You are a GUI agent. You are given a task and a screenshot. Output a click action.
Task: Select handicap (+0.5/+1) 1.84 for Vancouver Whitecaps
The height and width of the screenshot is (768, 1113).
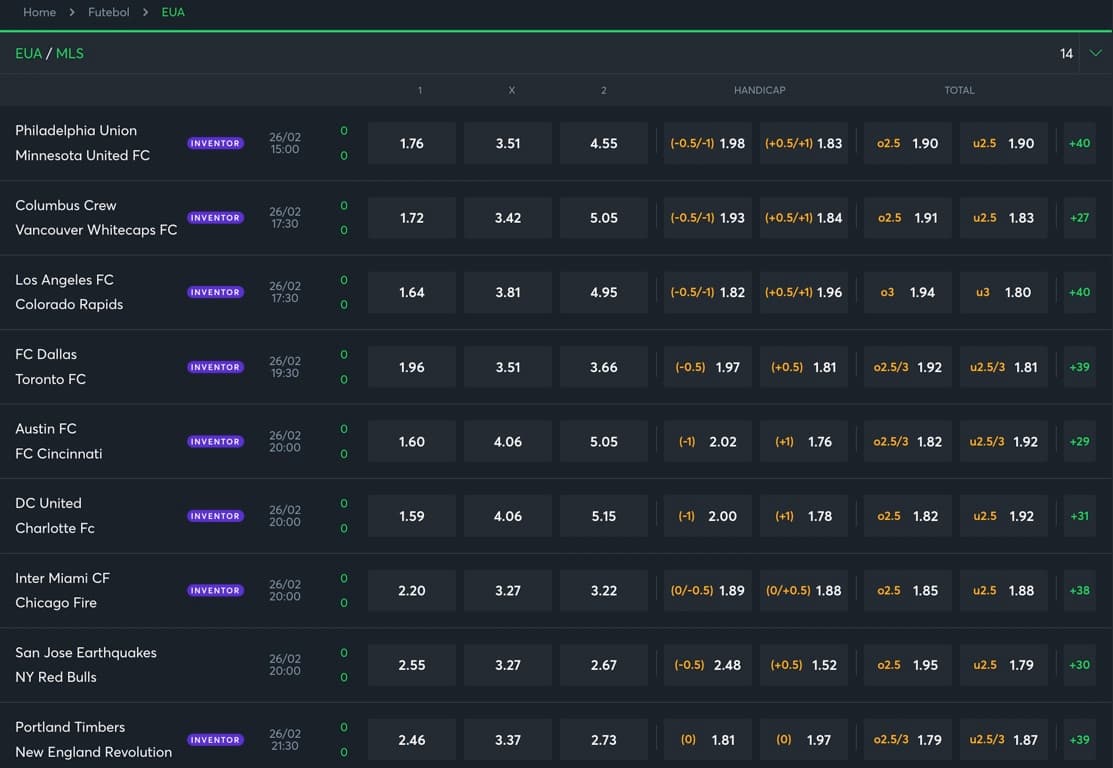click(804, 218)
